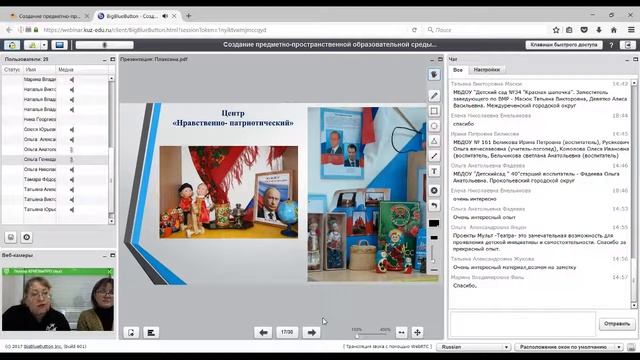Switch to the Все chat tab
The width and height of the screenshot is (640, 360).
click(x=458, y=70)
